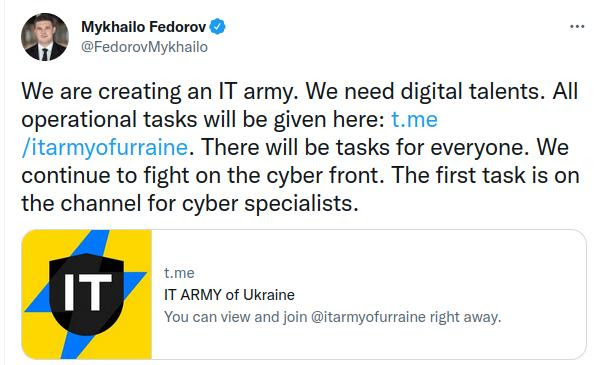This screenshot has width=597, height=365.
Task: Follow the t.me link in tweet text
Action: pyautogui.click(x=414, y=119)
